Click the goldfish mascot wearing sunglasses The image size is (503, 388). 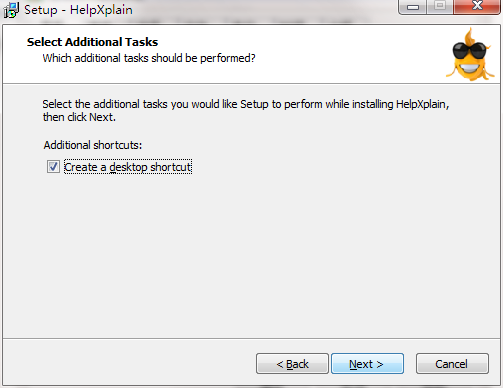click(471, 54)
